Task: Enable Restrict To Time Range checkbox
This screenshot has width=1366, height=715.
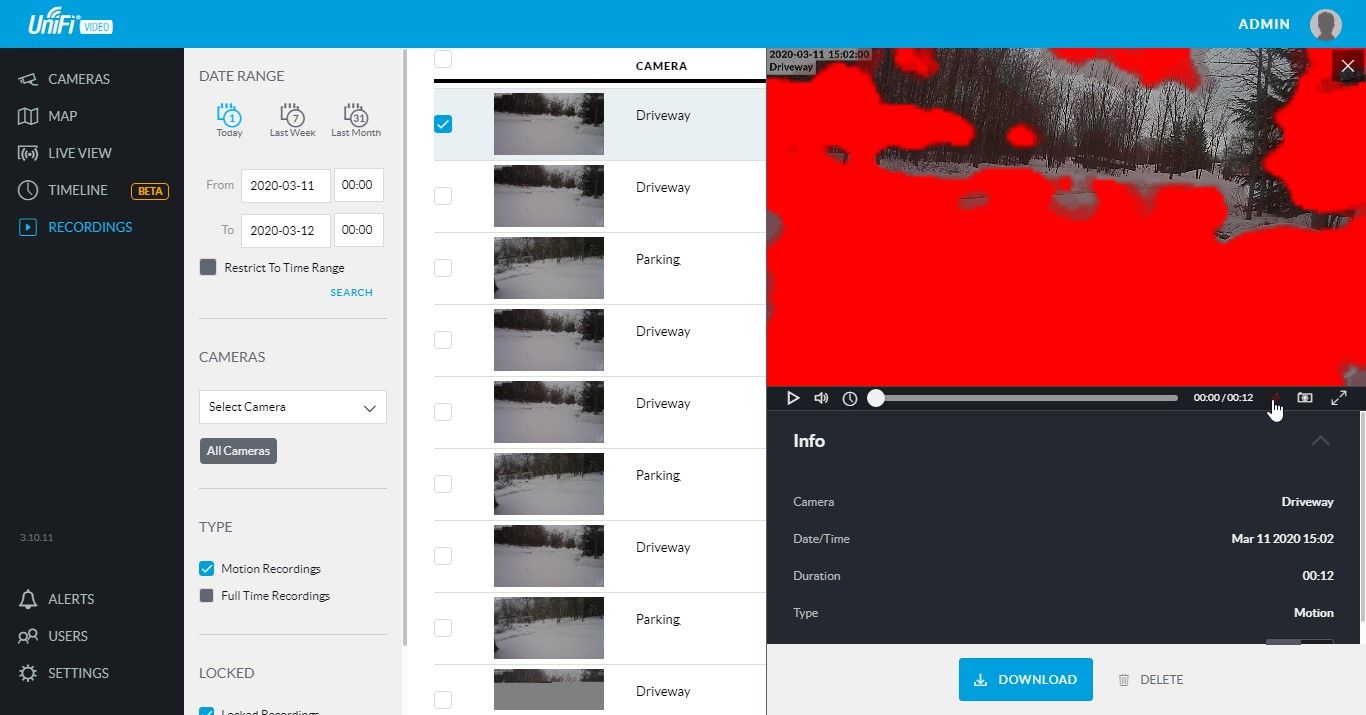Action: [x=208, y=267]
